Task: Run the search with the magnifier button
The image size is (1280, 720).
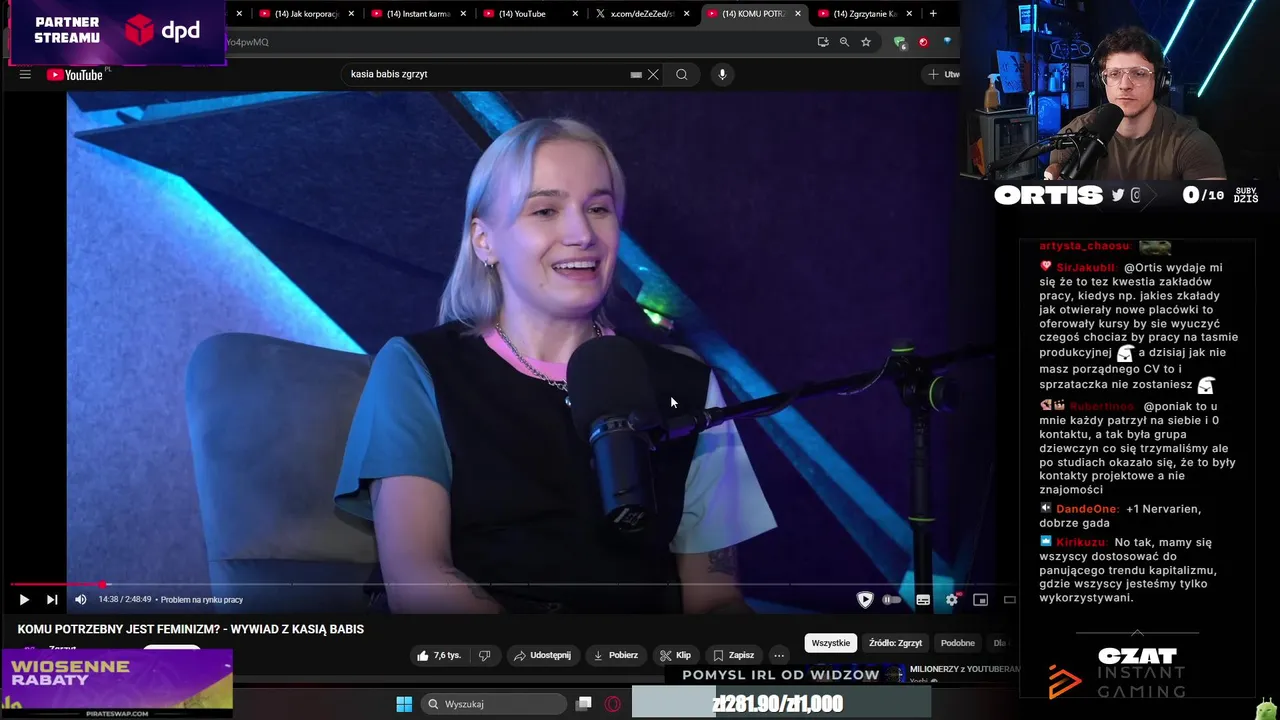Action: tap(682, 74)
